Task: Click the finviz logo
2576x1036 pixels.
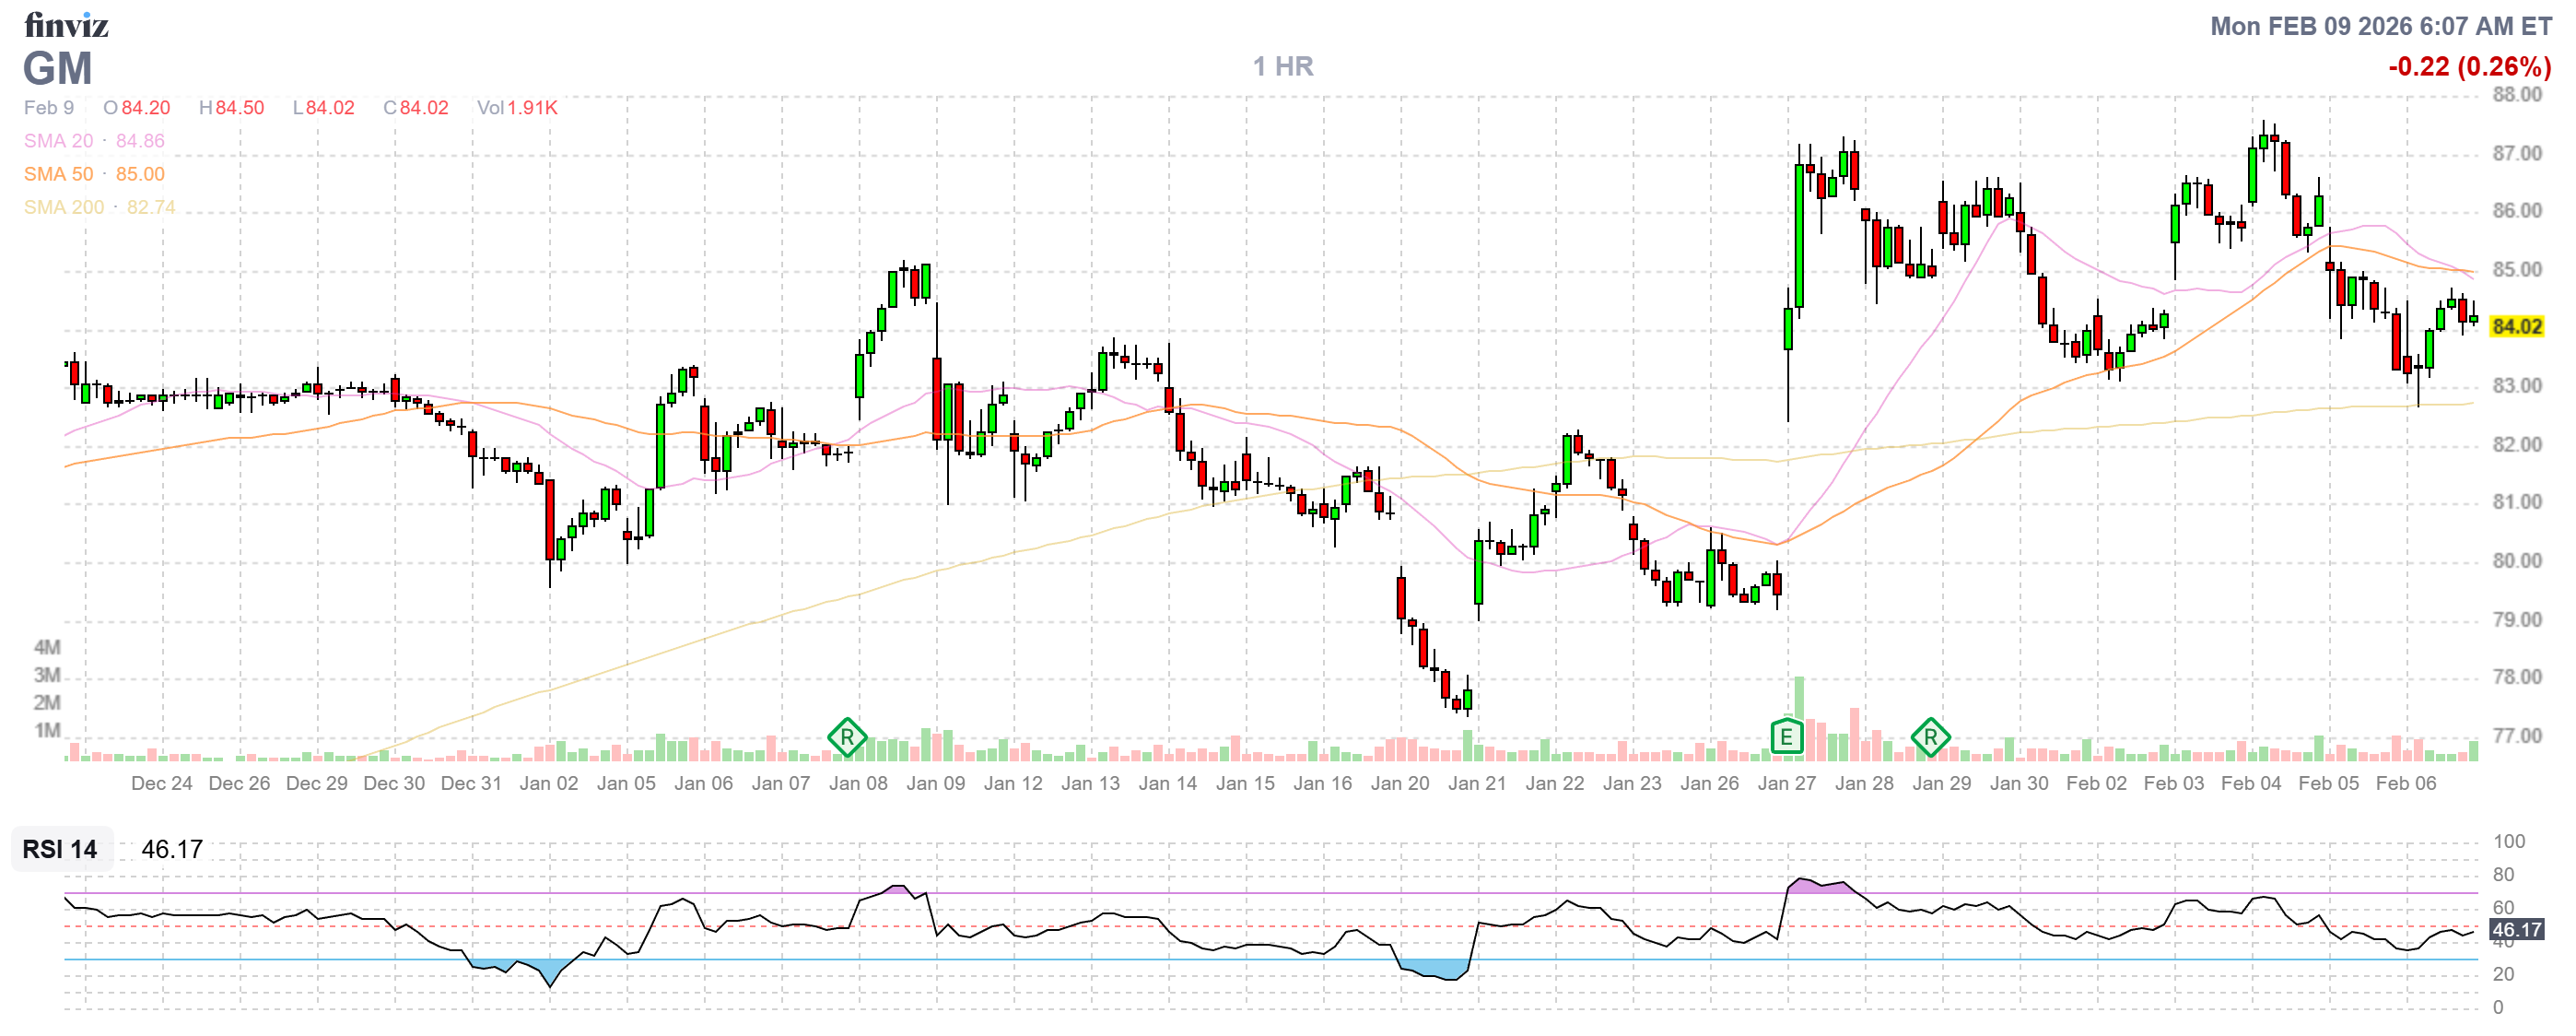Action: [x=66, y=24]
